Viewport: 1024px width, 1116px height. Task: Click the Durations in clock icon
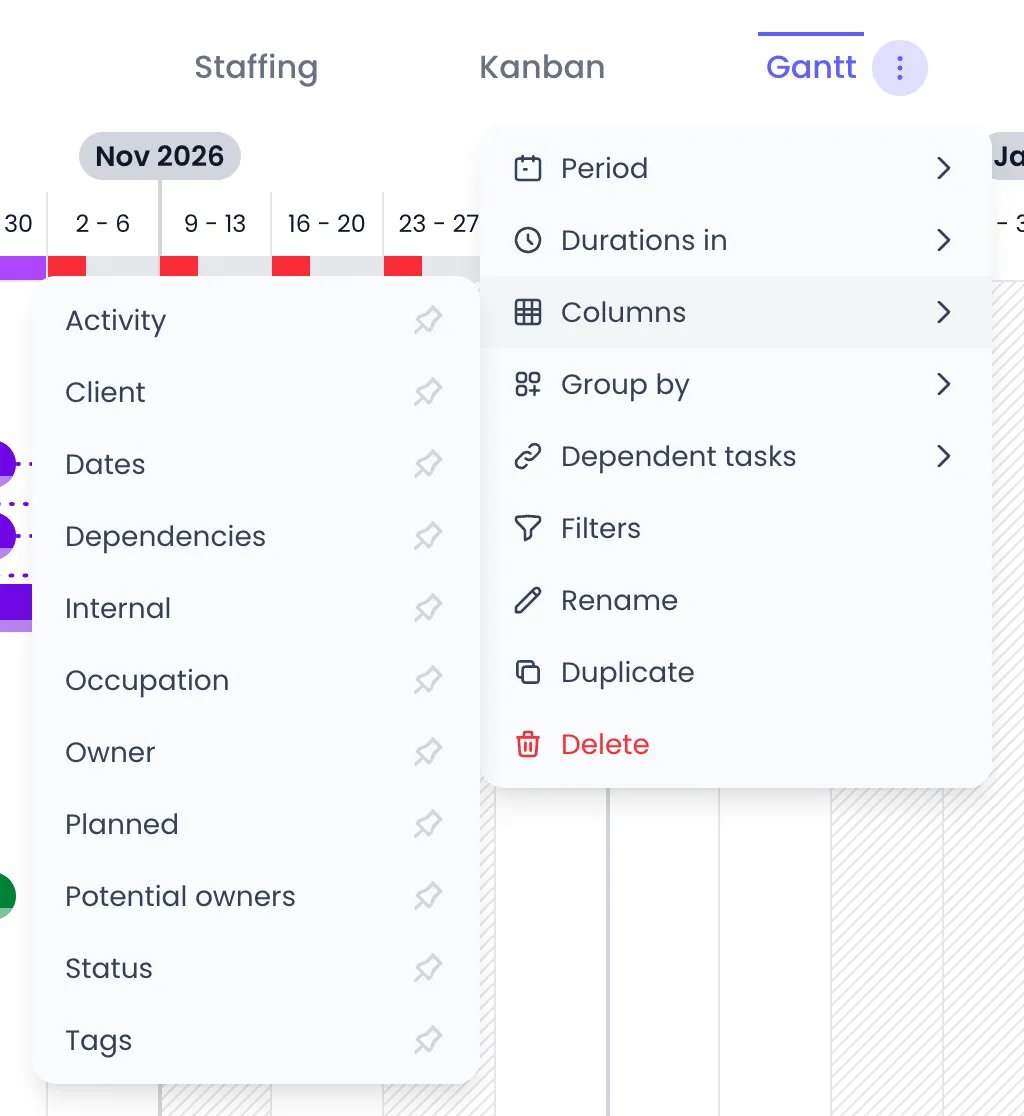[x=527, y=241]
